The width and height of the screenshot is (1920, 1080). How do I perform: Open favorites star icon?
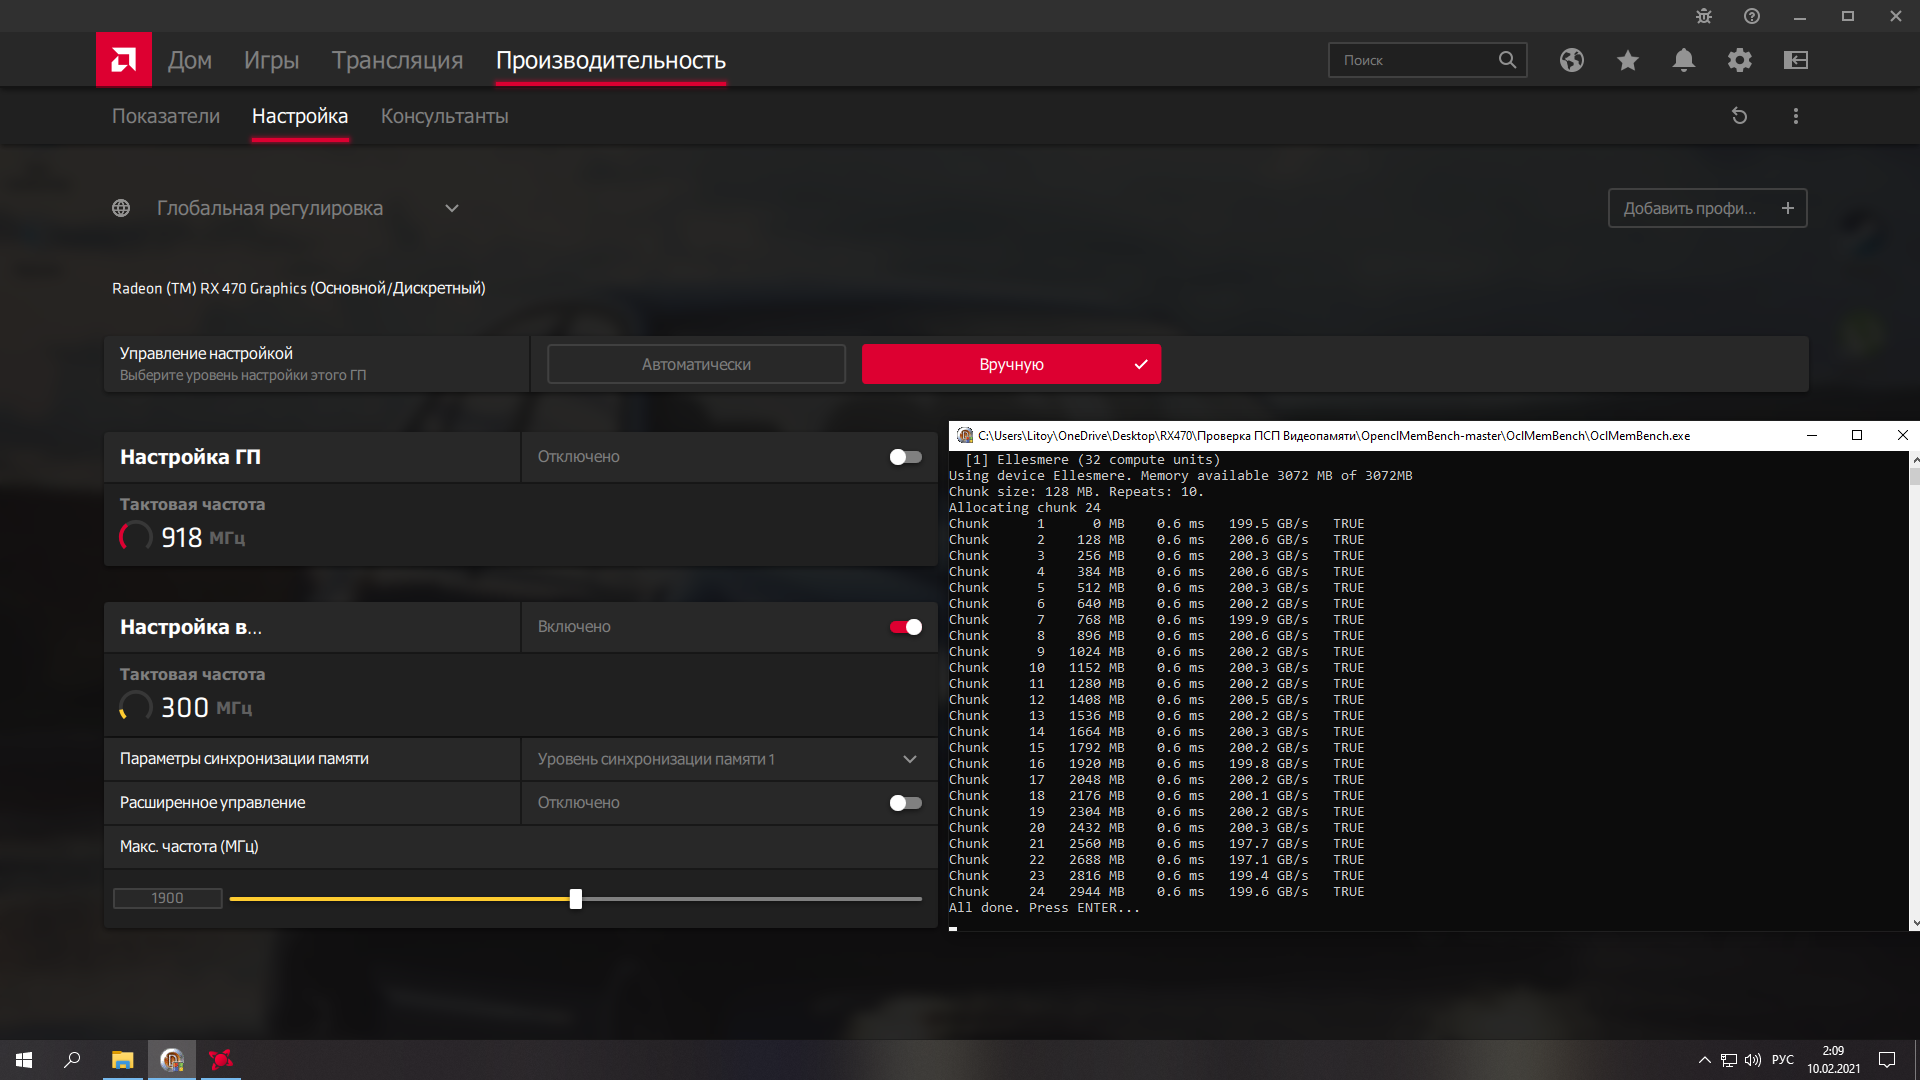[1627, 60]
